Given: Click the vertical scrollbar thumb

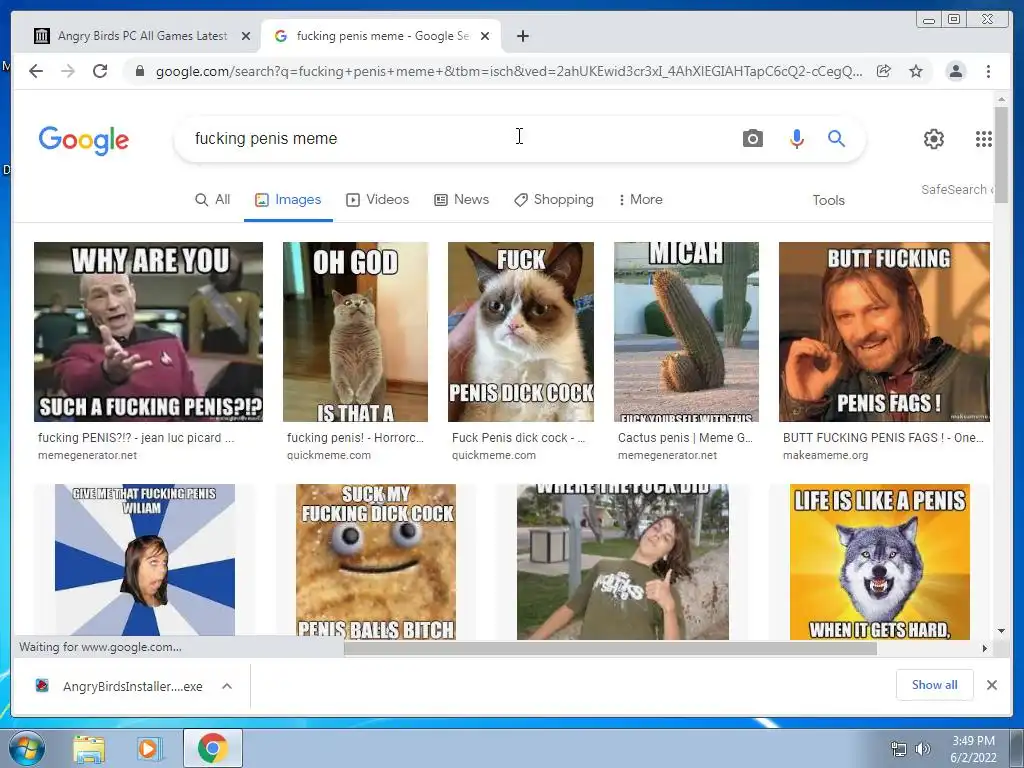Looking at the screenshot, I should coord(1002,154).
